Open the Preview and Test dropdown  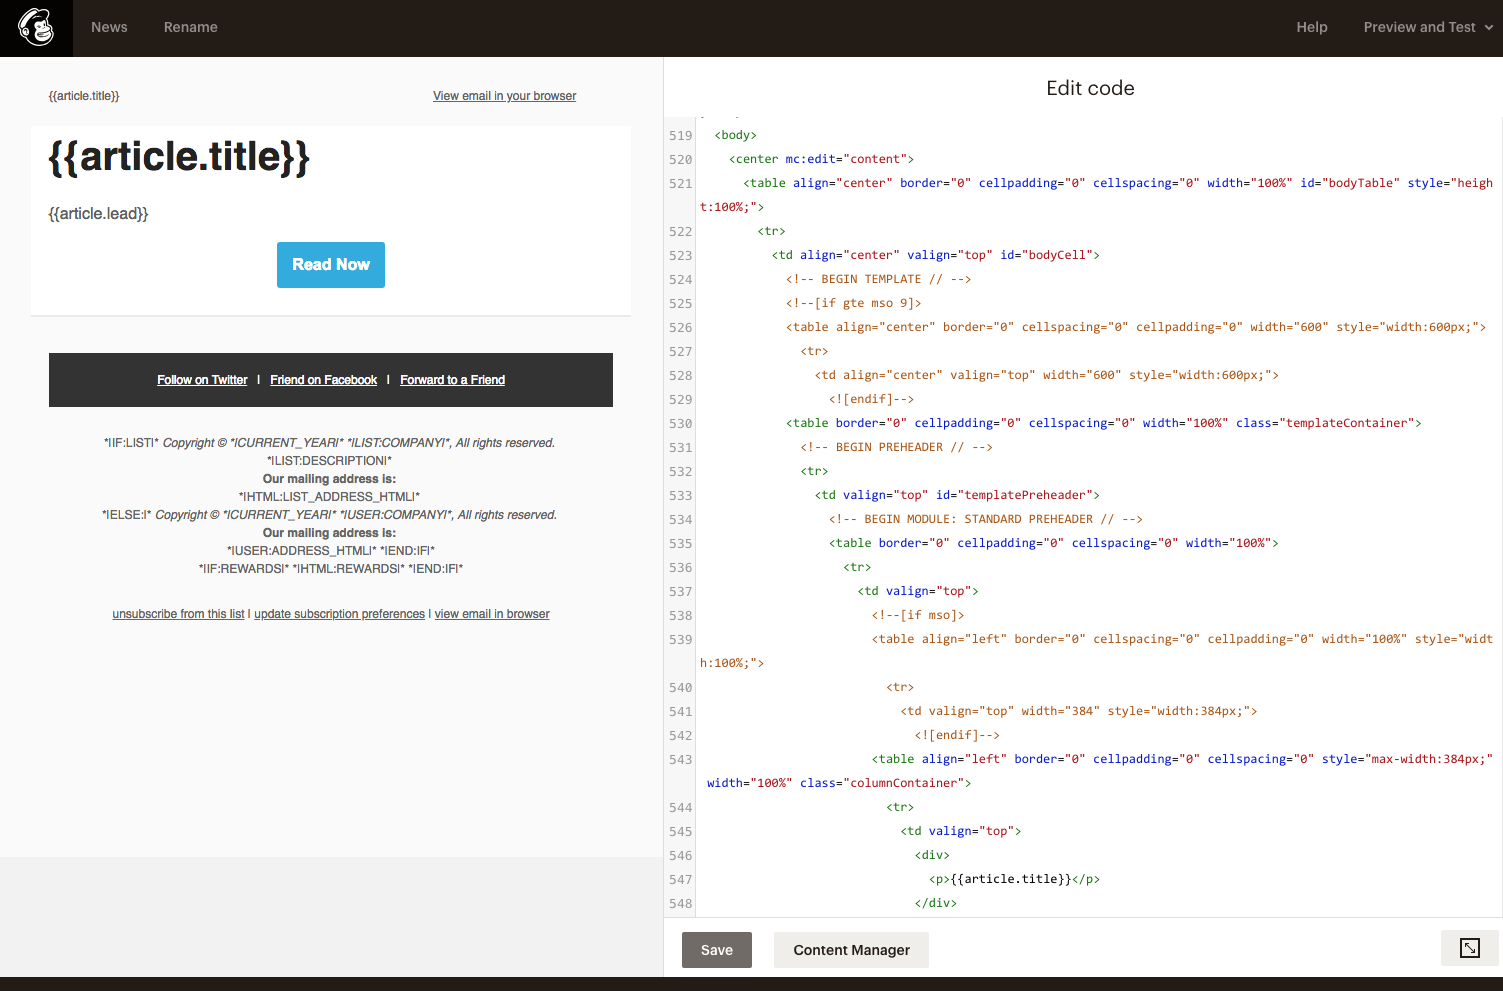point(1428,27)
